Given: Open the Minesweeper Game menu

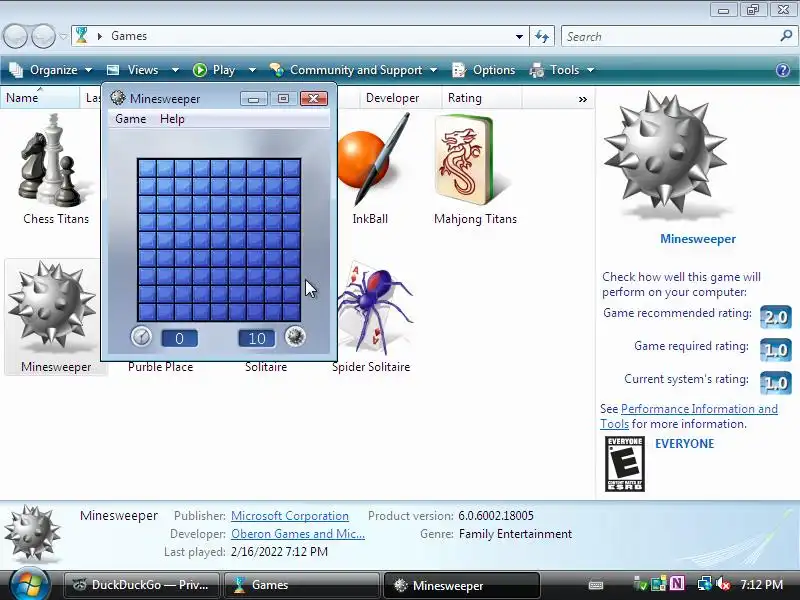Looking at the screenshot, I should pyautogui.click(x=131, y=119).
